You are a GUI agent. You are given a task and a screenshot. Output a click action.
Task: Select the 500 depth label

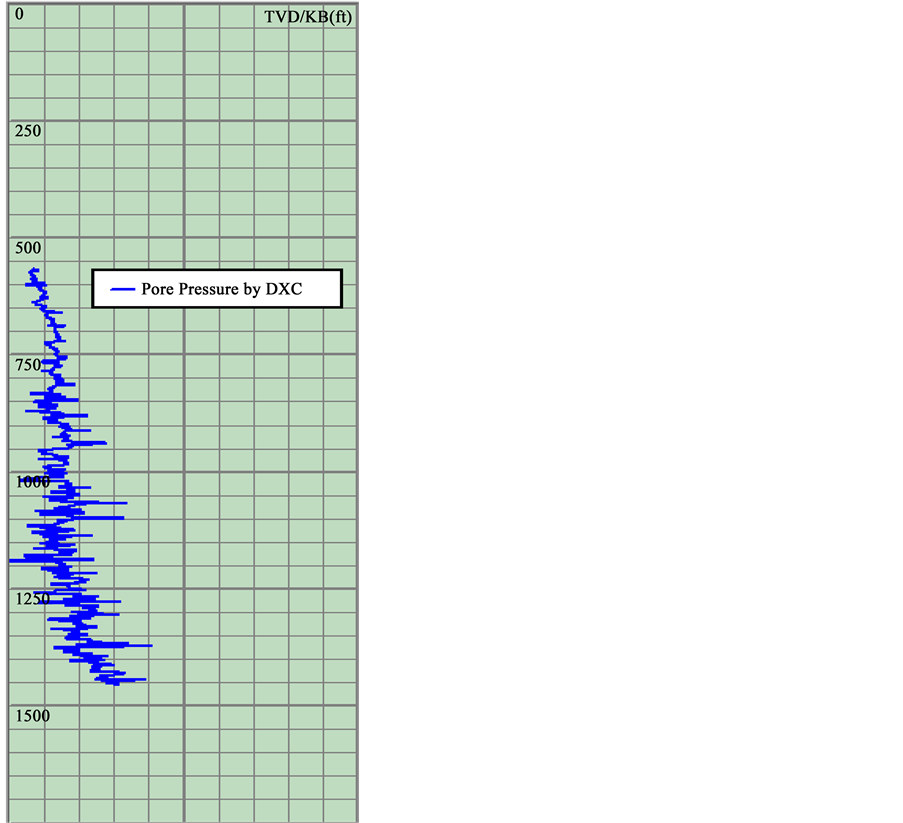28,248
